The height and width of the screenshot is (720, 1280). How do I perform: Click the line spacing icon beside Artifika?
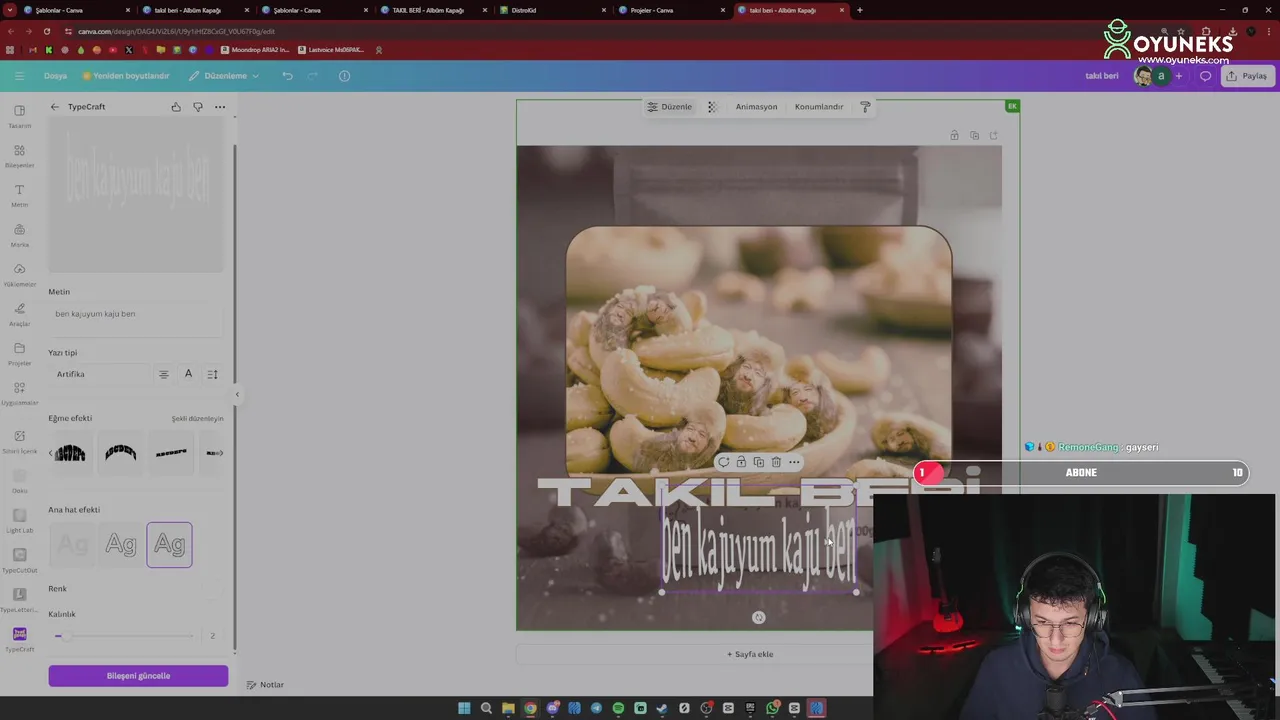tap(212, 374)
